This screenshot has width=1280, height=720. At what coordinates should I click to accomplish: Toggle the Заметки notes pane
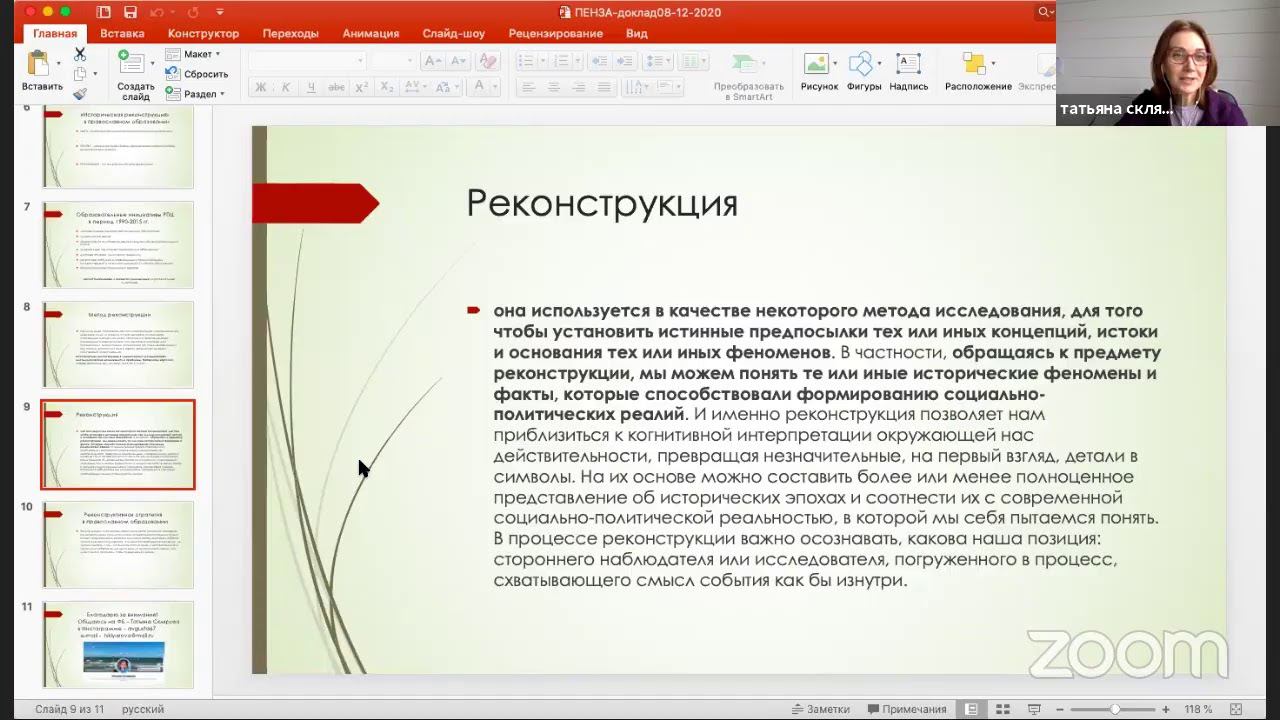tap(820, 709)
